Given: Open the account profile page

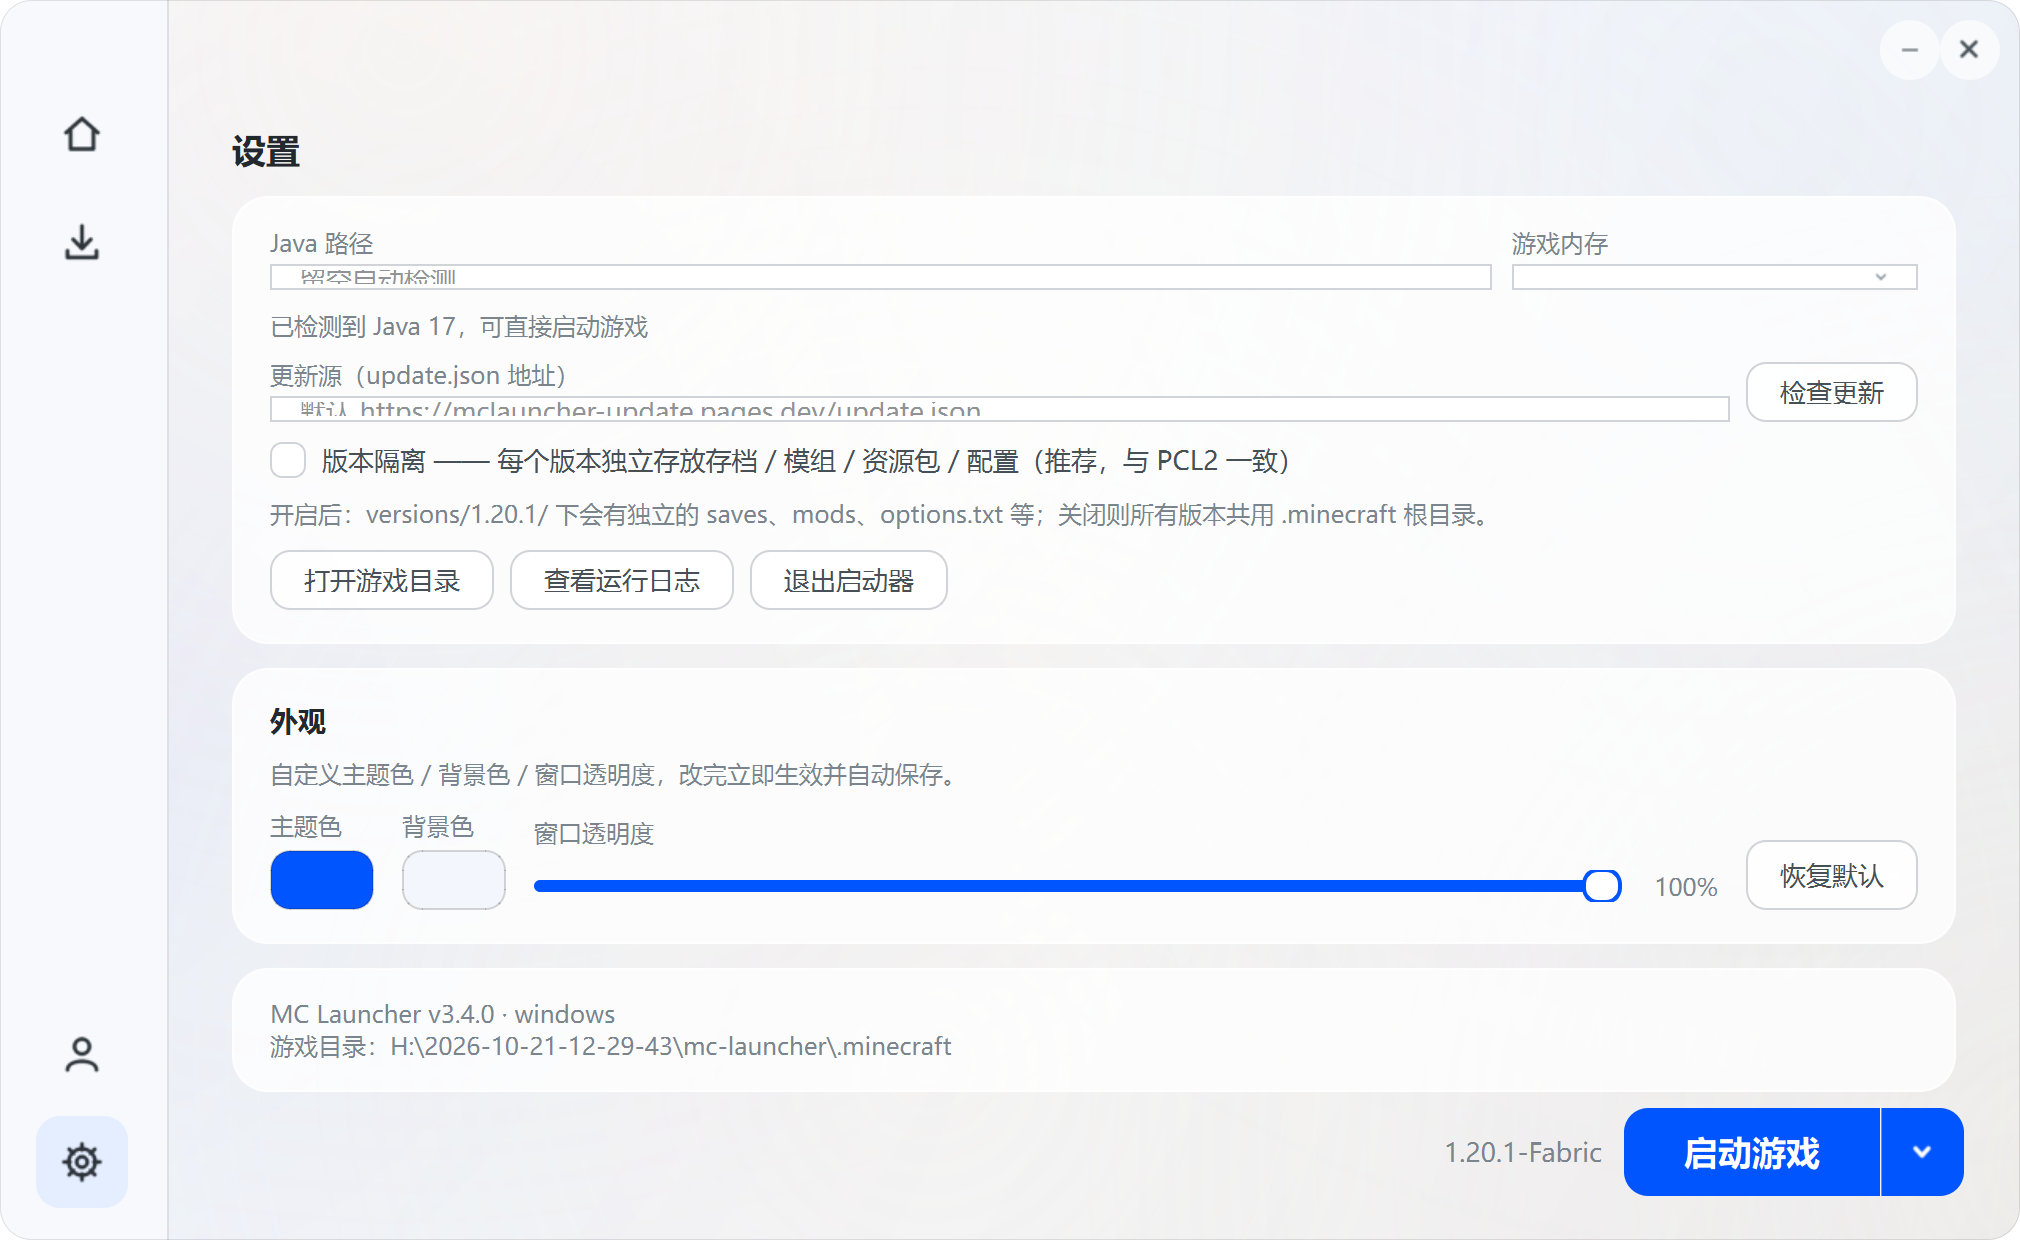Looking at the screenshot, I should pos(82,1054).
